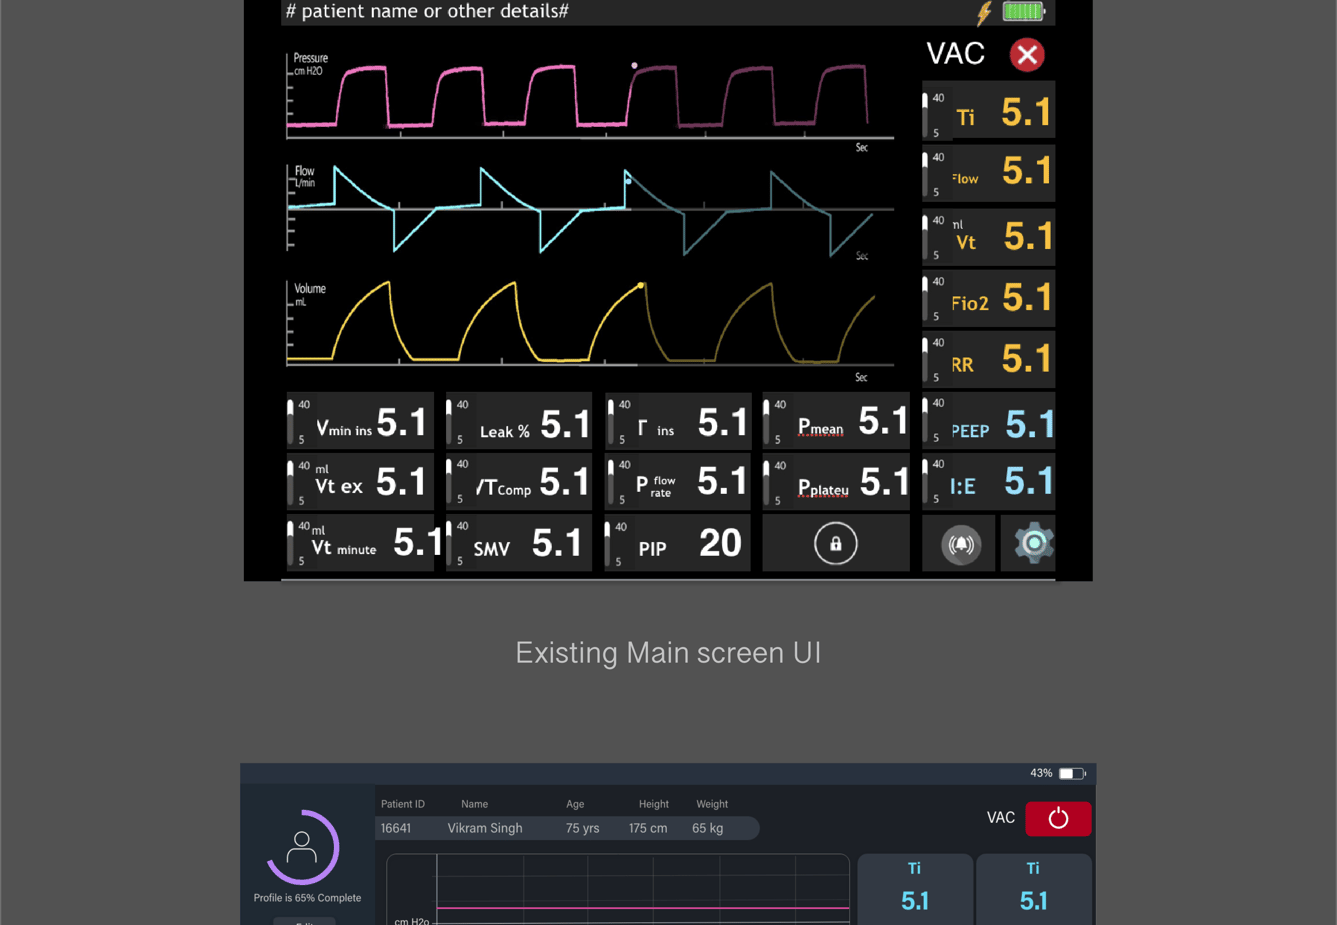Select the Fio2 parameter tile
This screenshot has width=1337, height=925.
point(989,298)
